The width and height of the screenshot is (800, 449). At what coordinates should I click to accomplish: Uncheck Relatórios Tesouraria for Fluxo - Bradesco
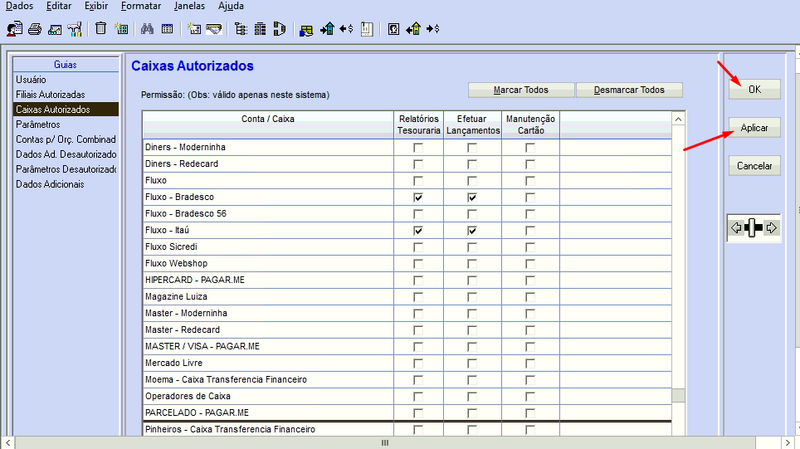coord(418,197)
